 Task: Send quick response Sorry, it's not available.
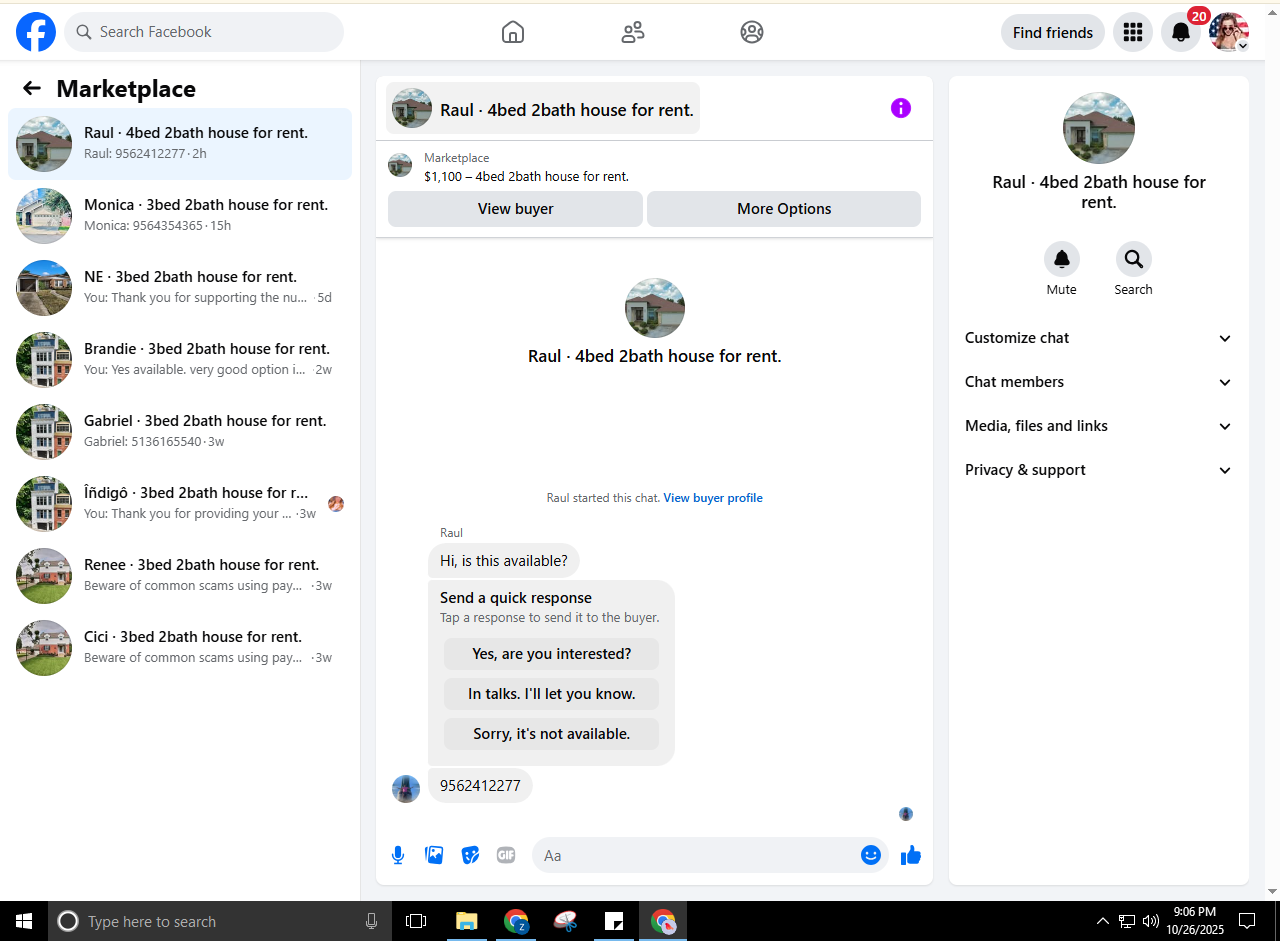pos(551,734)
